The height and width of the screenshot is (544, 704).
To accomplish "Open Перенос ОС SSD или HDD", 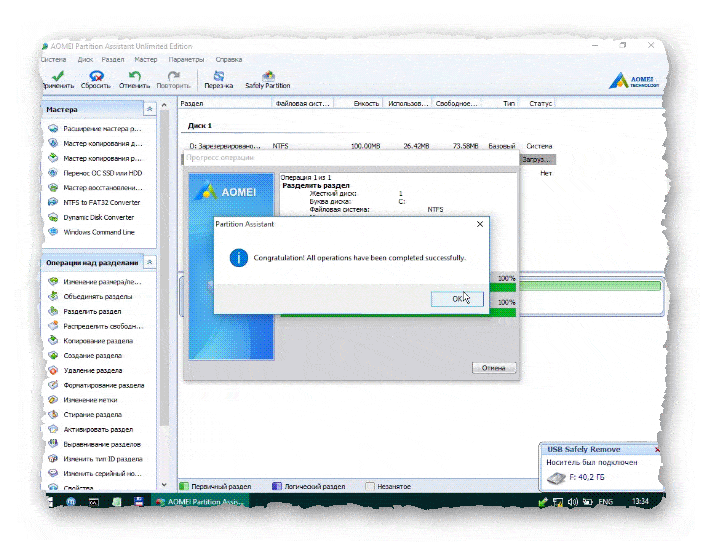I will pyautogui.click(x=95, y=173).
